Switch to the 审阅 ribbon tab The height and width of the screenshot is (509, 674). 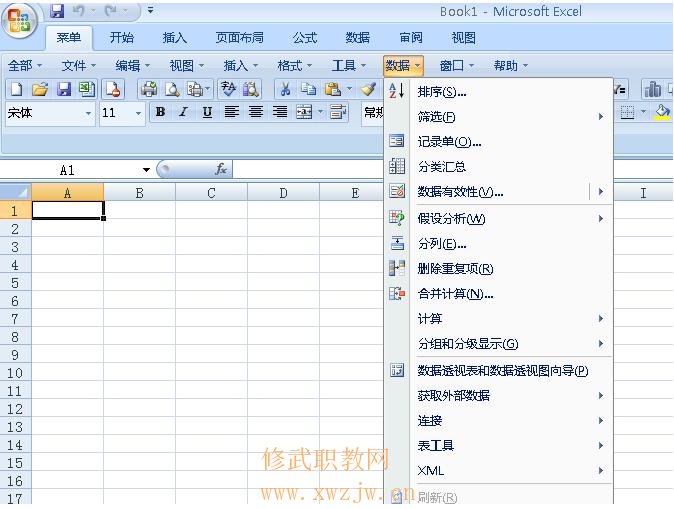(x=411, y=38)
